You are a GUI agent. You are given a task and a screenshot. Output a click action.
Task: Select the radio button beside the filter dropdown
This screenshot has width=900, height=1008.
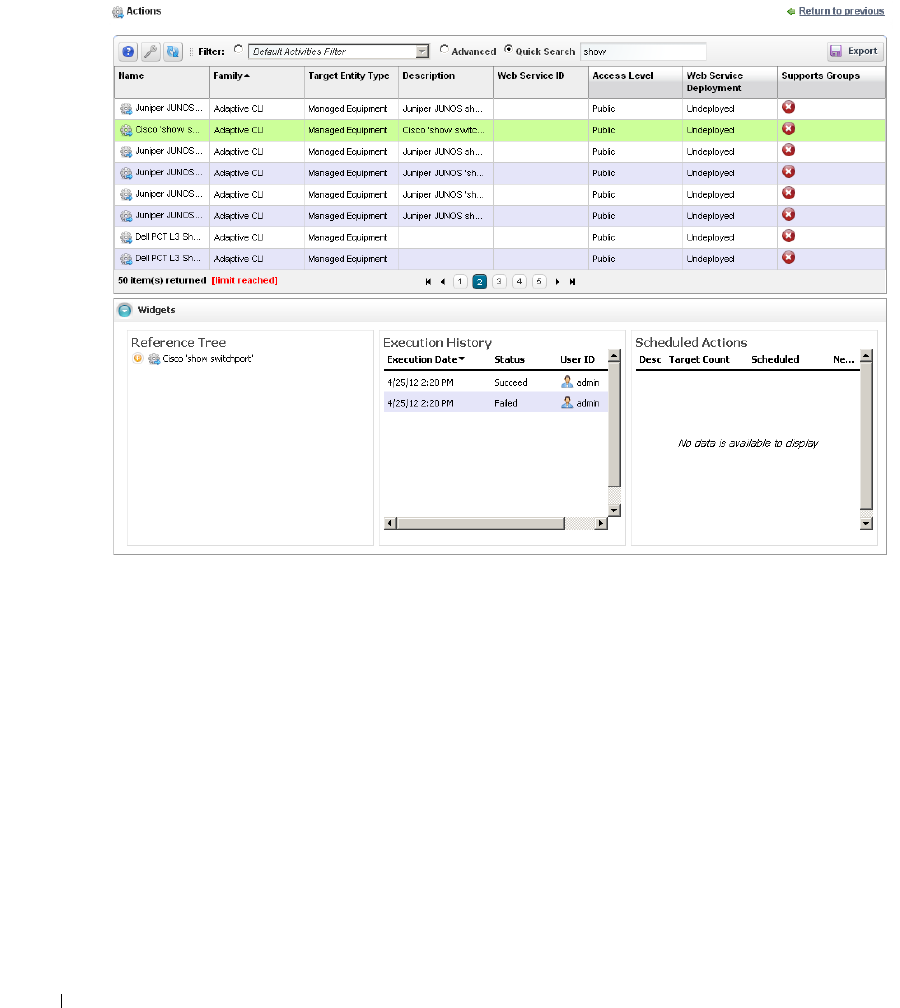[238, 50]
